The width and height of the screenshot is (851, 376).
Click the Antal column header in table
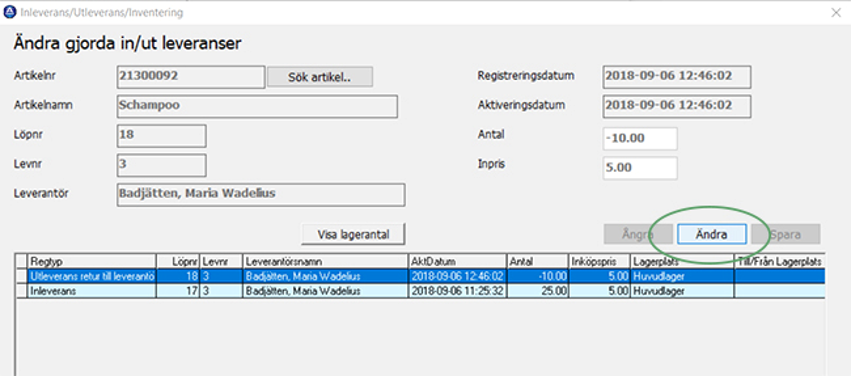(538, 261)
